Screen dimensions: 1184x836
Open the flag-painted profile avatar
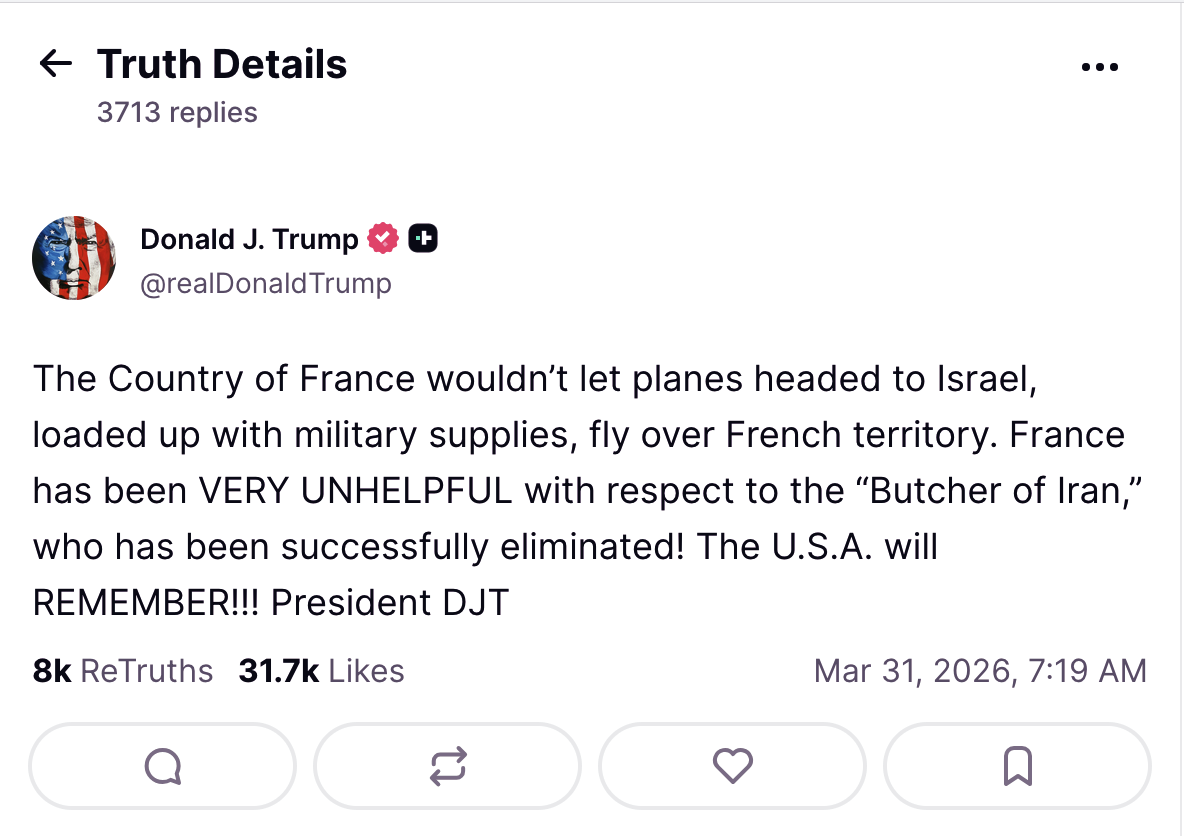(75, 258)
